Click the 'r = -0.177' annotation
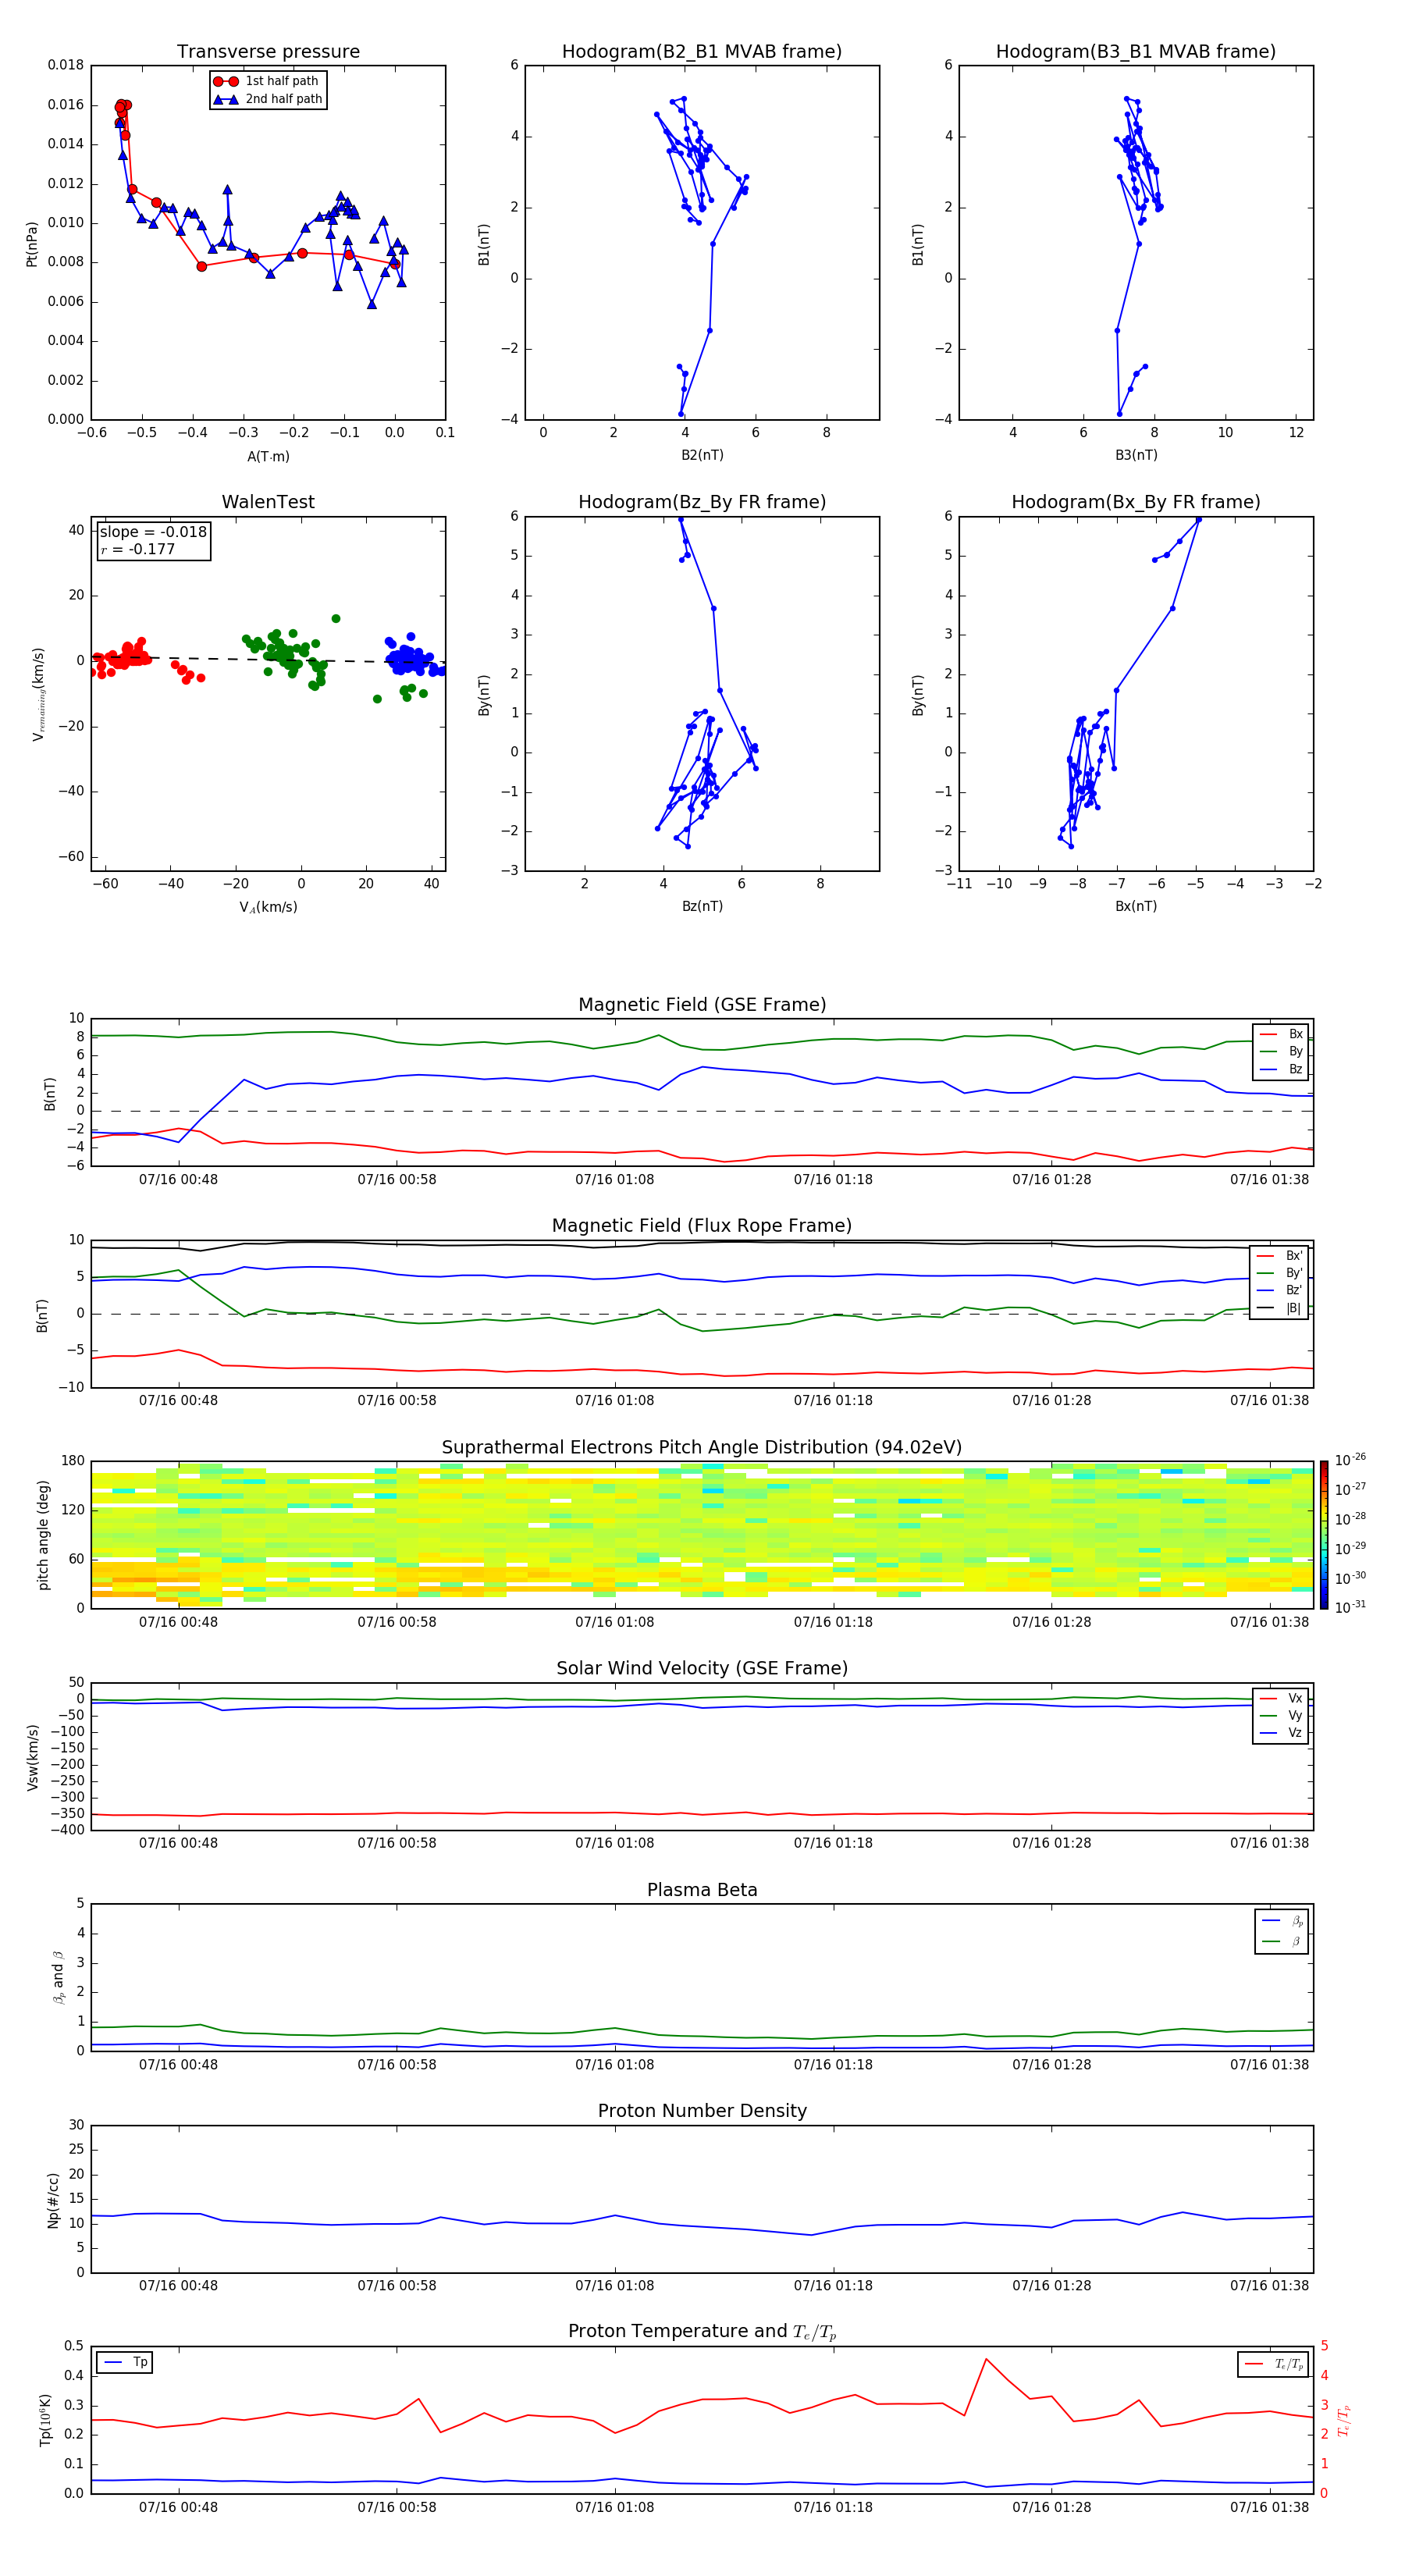 tap(138, 549)
